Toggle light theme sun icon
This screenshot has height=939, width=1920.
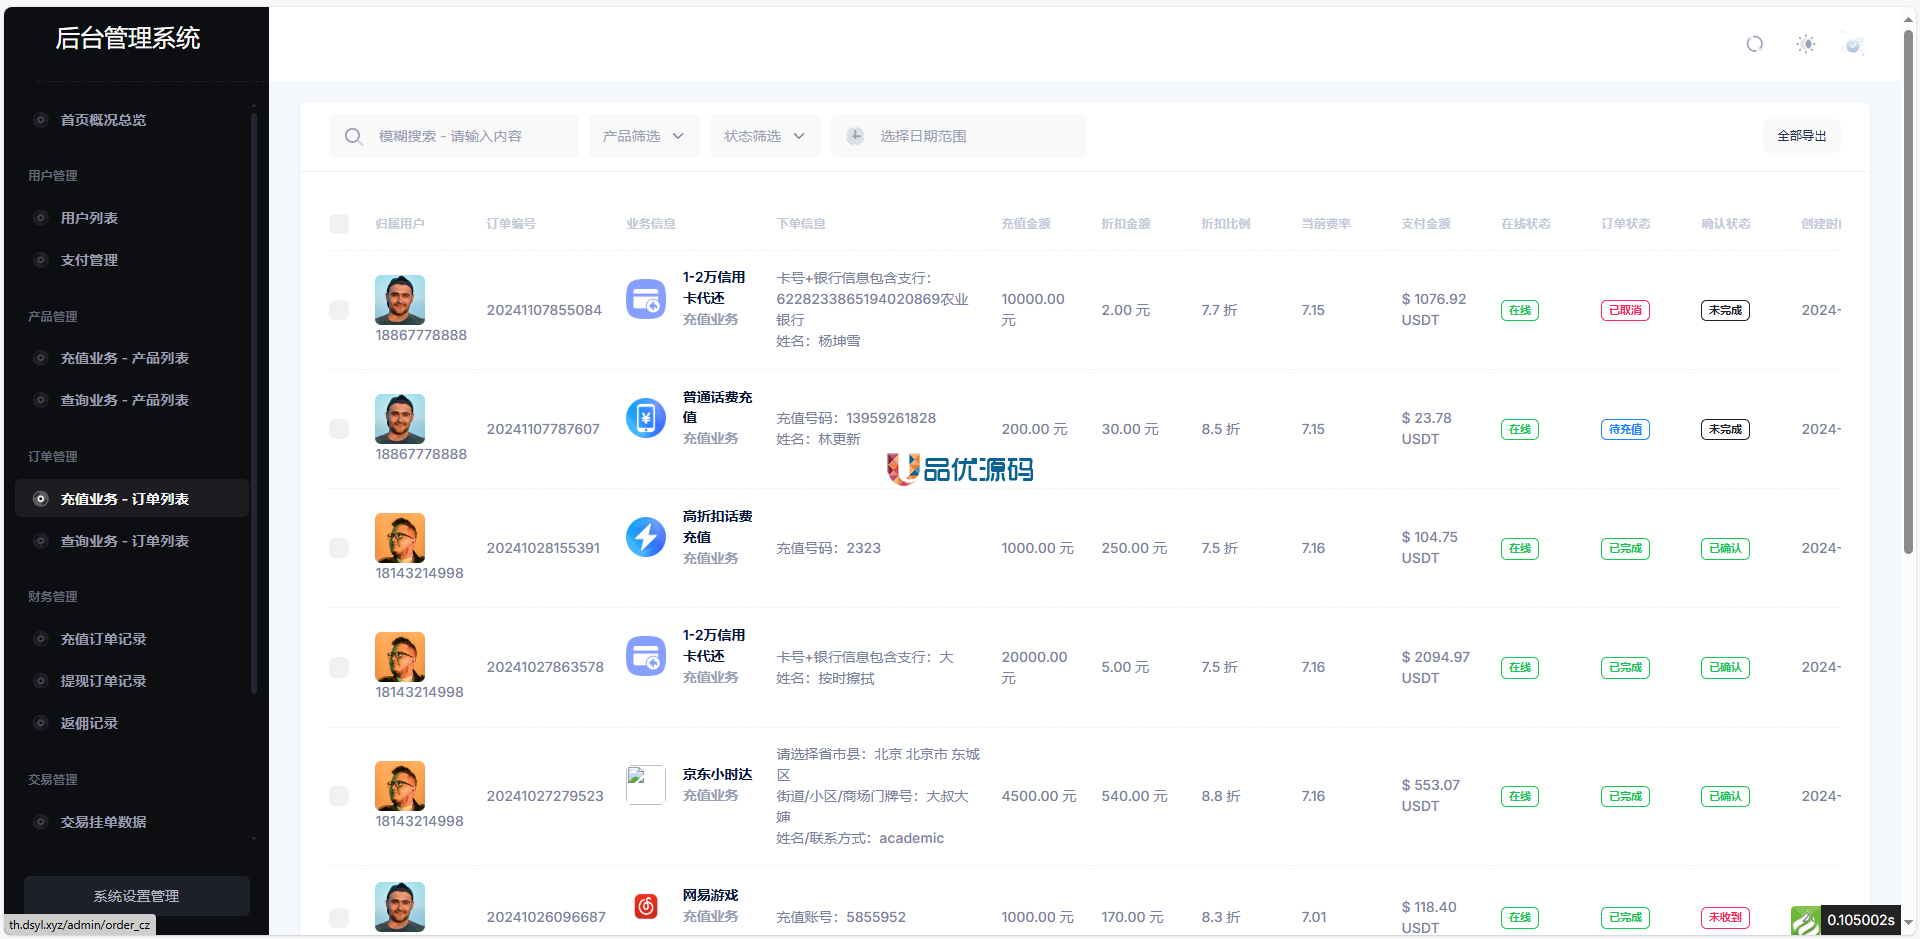(1805, 44)
